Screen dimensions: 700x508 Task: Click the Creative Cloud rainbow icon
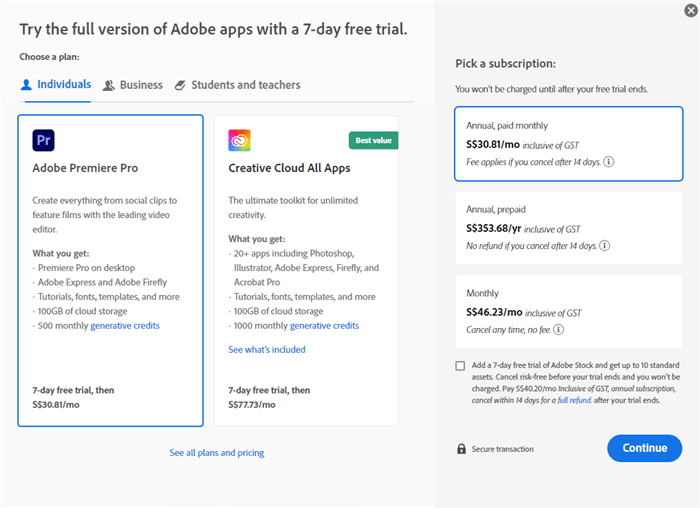(239, 140)
